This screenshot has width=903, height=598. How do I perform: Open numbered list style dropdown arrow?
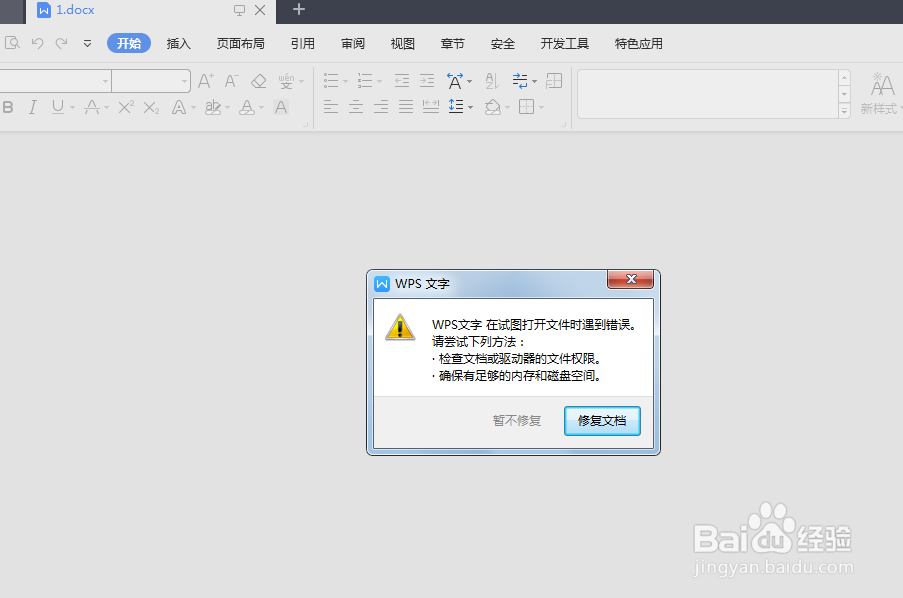tap(380, 81)
